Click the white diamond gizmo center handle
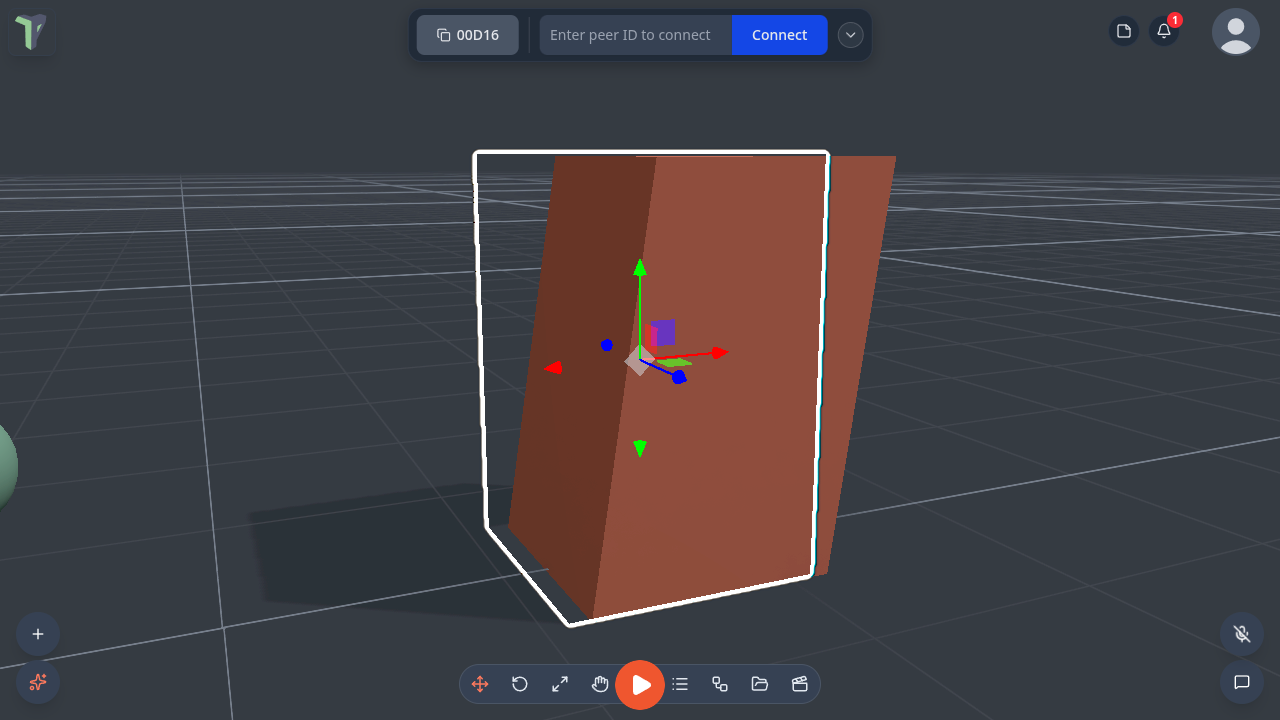Screen dimensions: 1280x720 [640, 360]
